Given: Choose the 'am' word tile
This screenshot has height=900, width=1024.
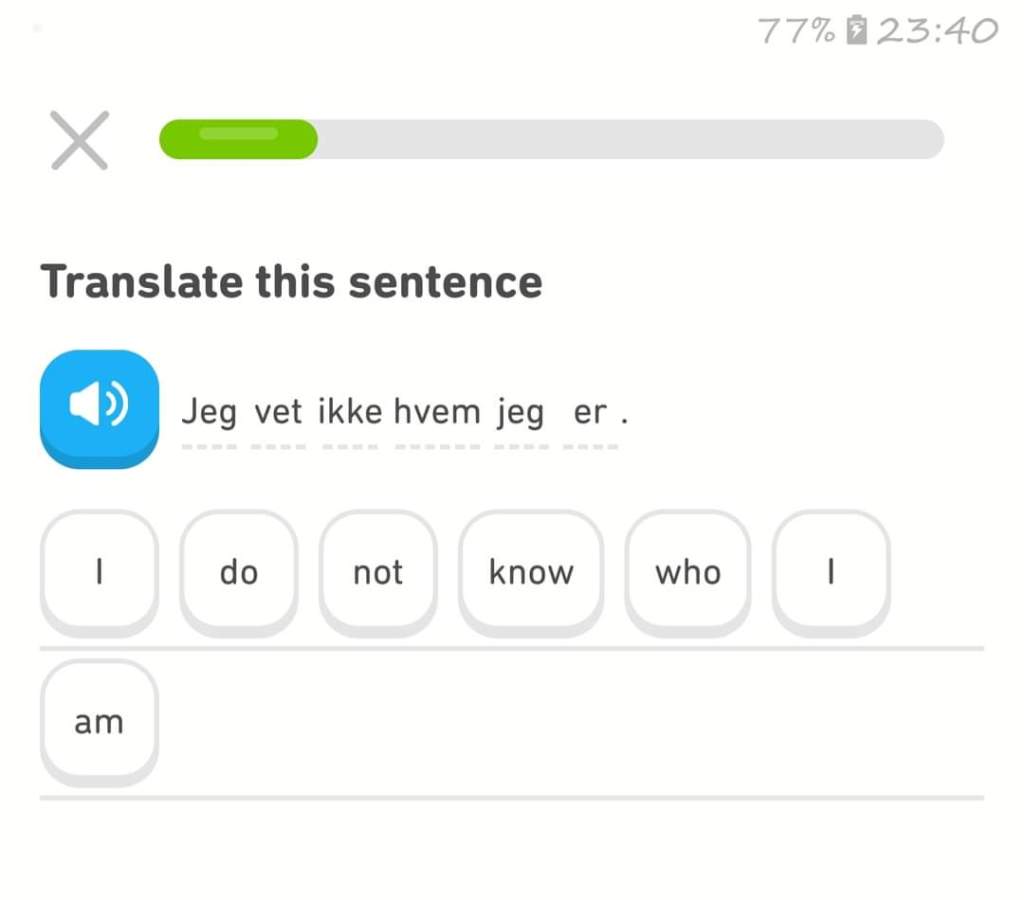Looking at the screenshot, I should (99, 722).
